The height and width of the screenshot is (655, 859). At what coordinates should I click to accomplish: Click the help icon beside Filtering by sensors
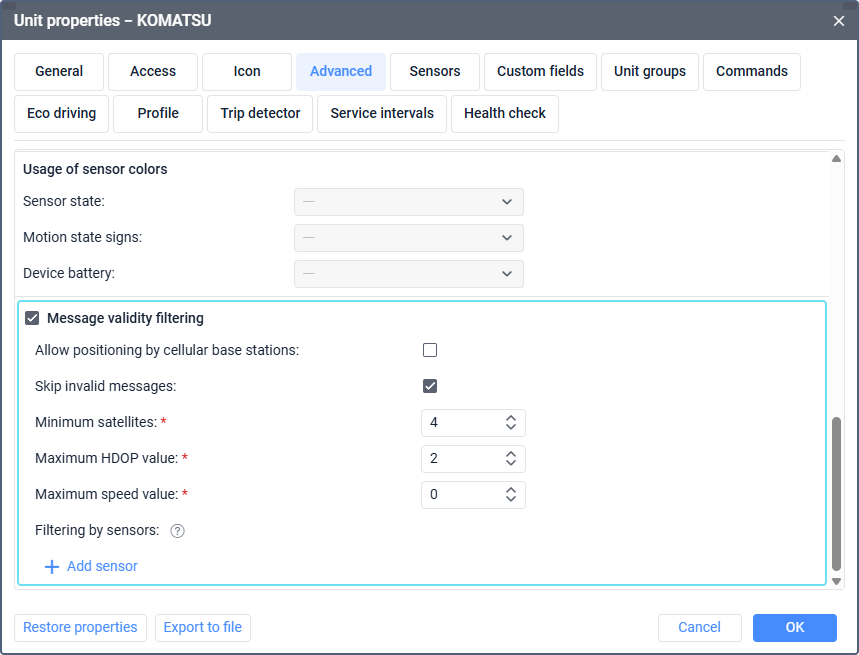click(178, 531)
